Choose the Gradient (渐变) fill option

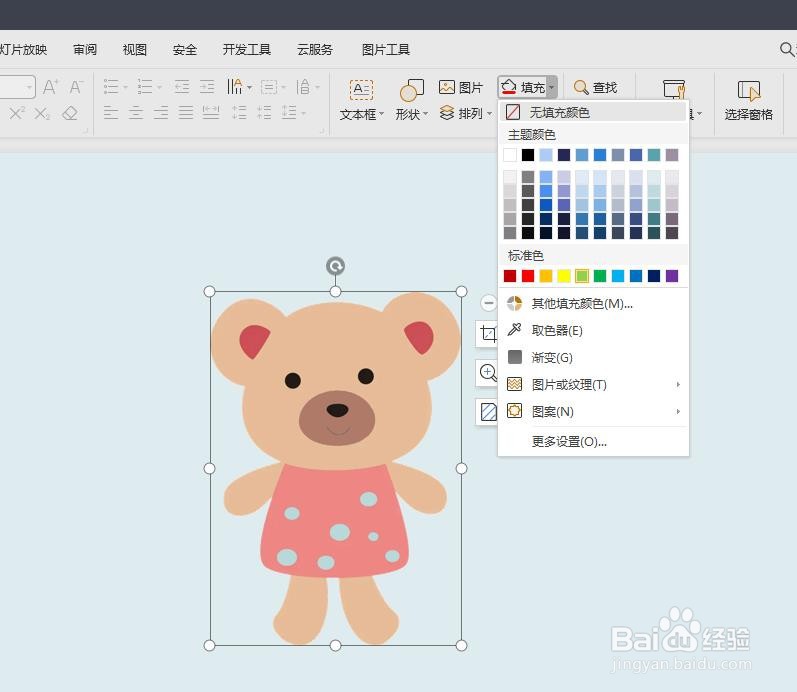(593, 357)
